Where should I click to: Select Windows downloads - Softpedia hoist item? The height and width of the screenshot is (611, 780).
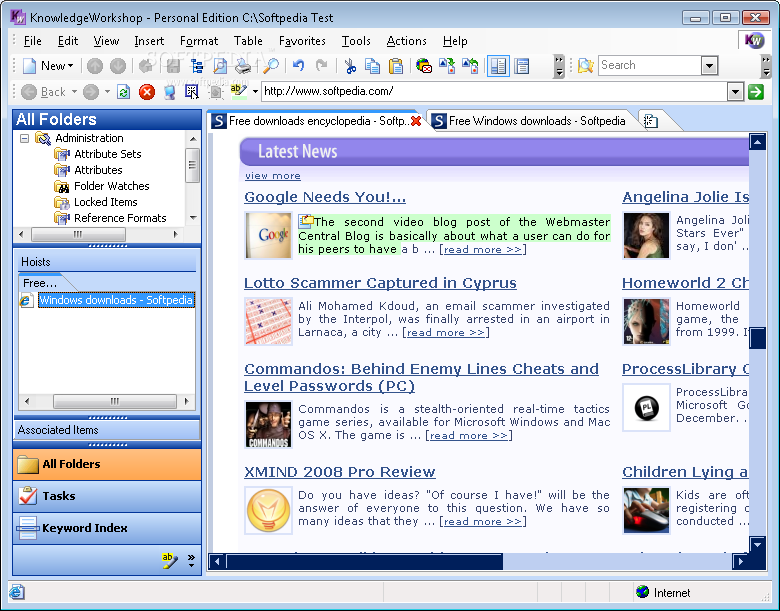point(116,300)
